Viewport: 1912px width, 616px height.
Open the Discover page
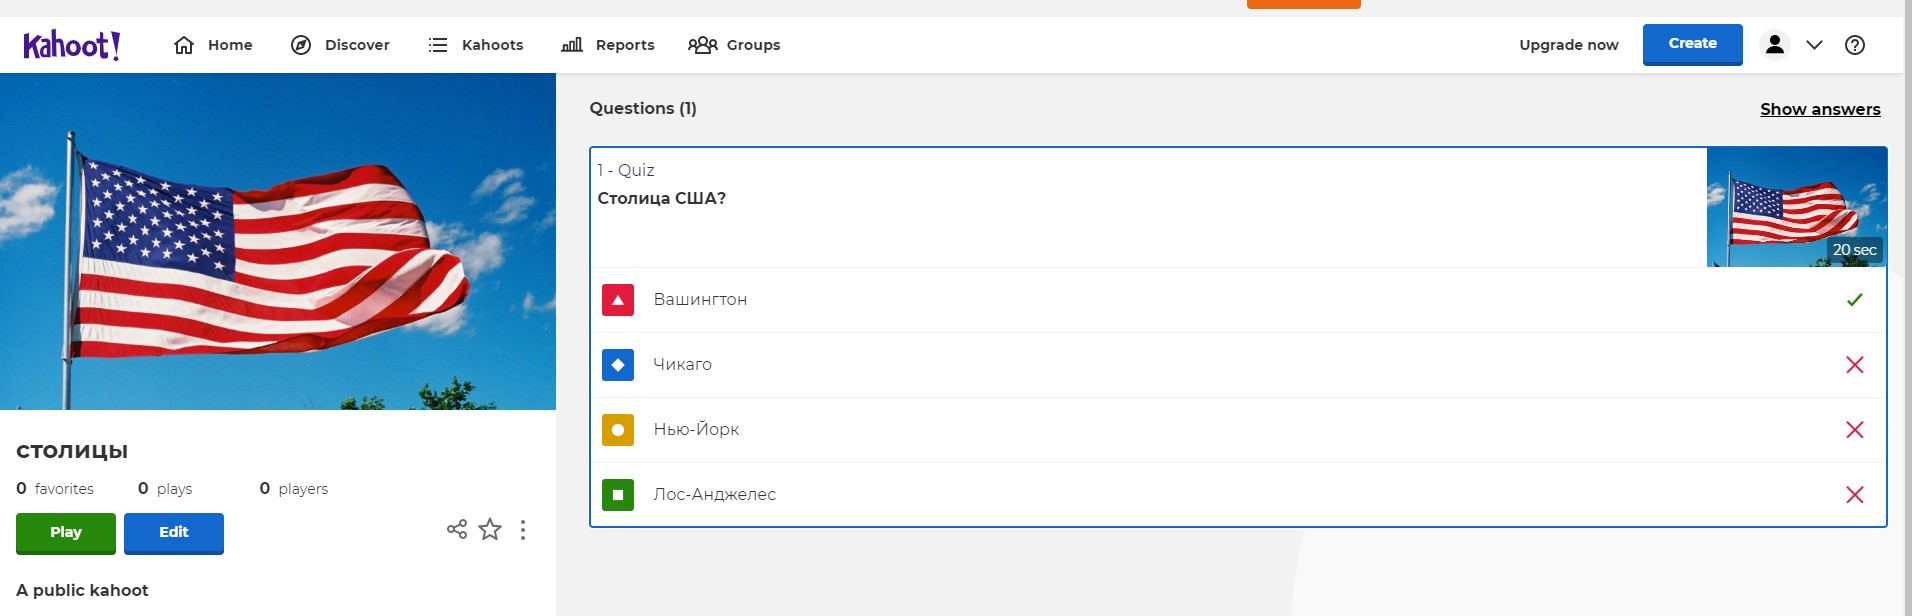click(340, 45)
